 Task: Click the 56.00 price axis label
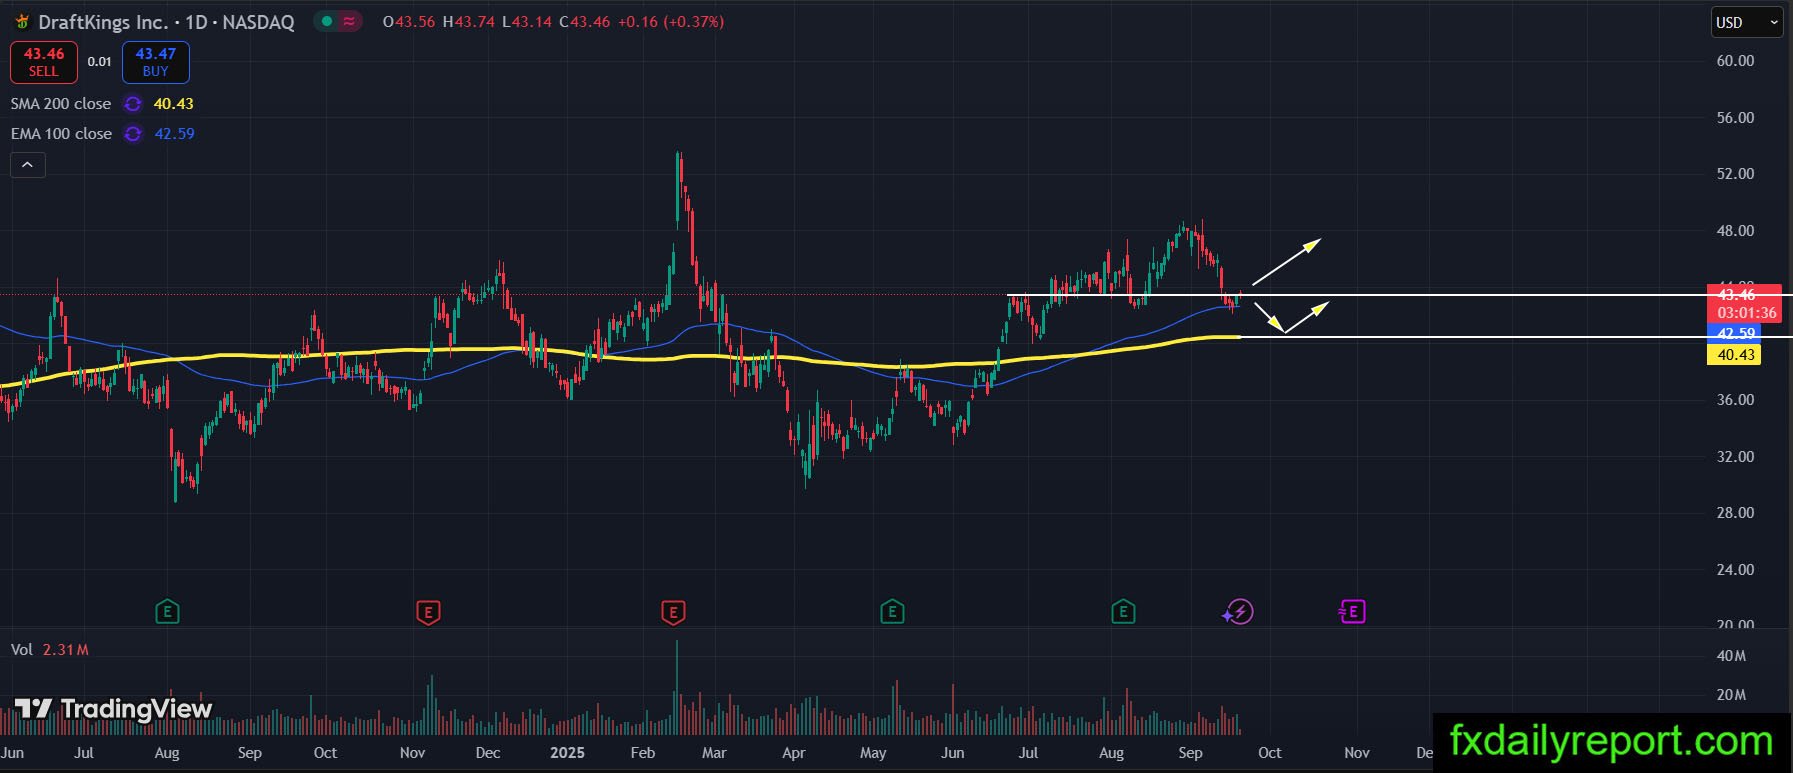pos(1735,118)
